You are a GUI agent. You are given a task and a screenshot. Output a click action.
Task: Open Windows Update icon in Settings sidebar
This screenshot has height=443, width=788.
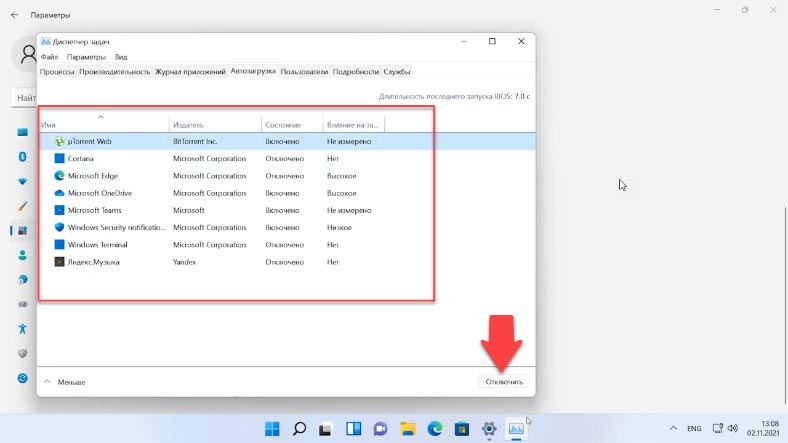tap(22, 378)
